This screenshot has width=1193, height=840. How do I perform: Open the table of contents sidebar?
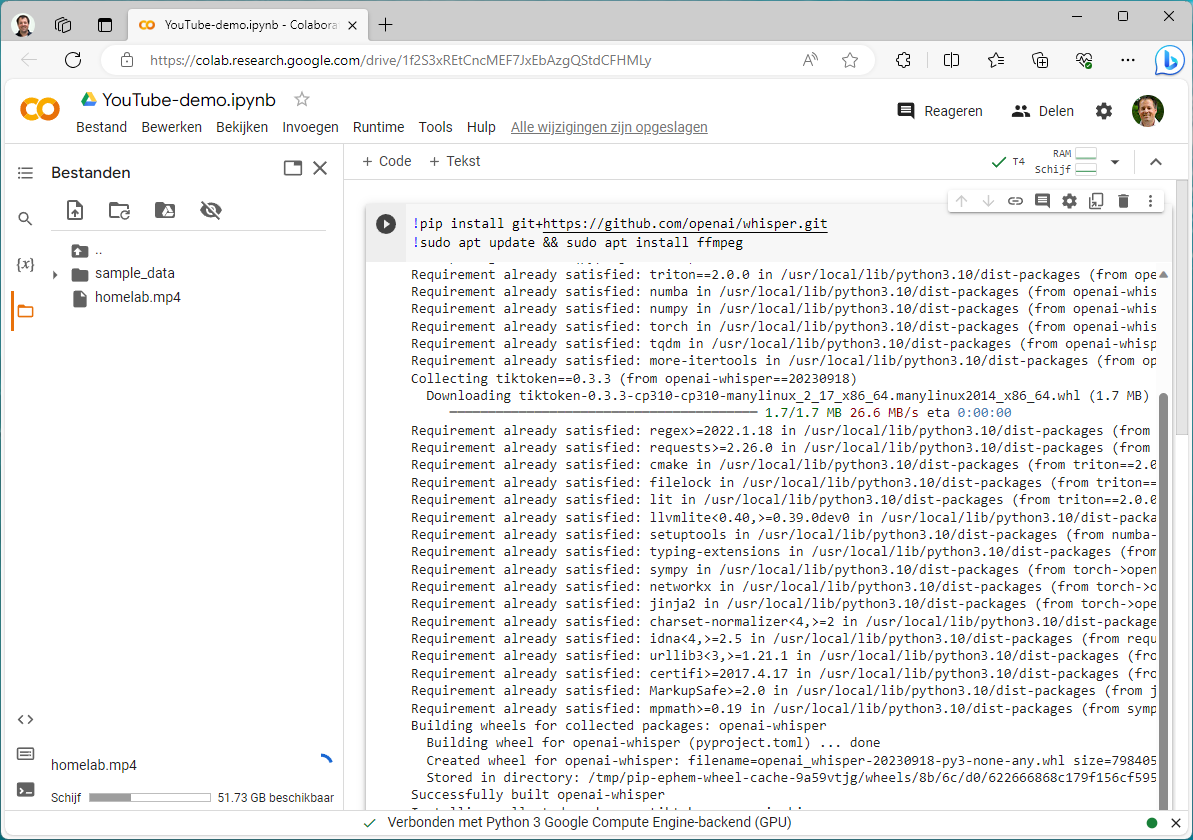coord(25,173)
